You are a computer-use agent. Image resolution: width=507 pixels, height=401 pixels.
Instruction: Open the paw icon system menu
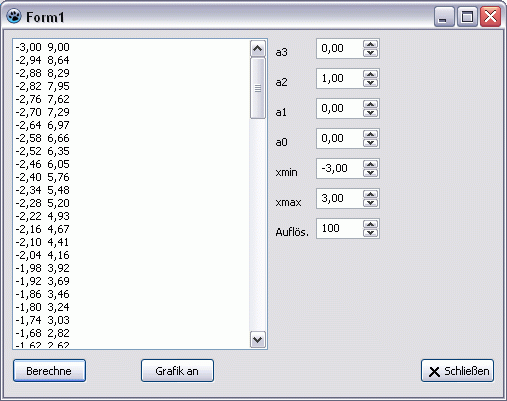click(14, 16)
